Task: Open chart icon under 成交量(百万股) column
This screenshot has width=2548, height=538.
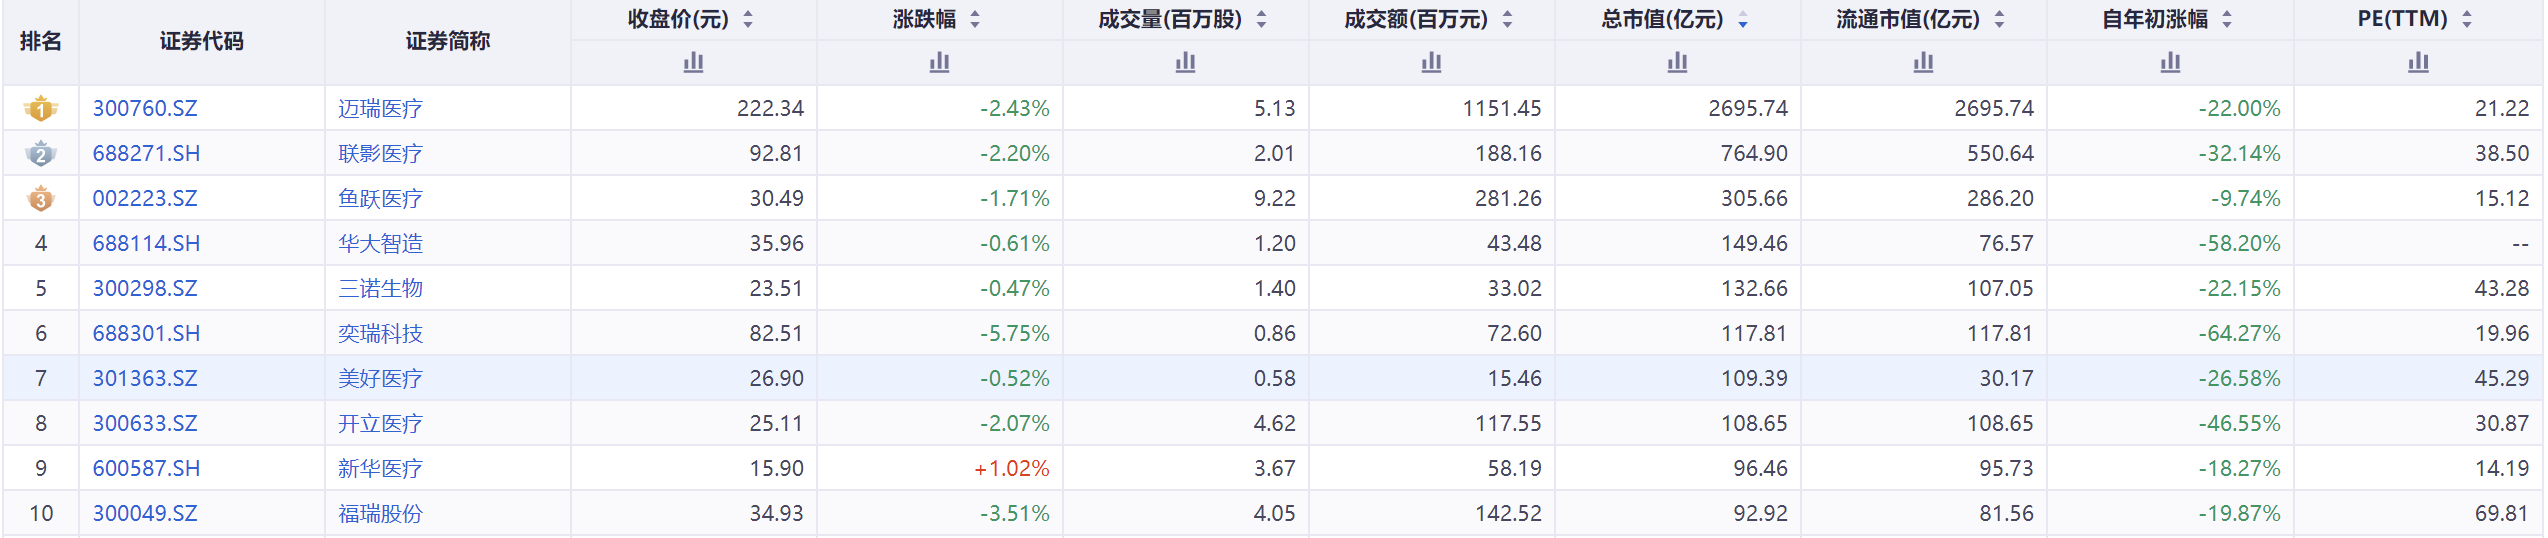Action: click(1185, 62)
